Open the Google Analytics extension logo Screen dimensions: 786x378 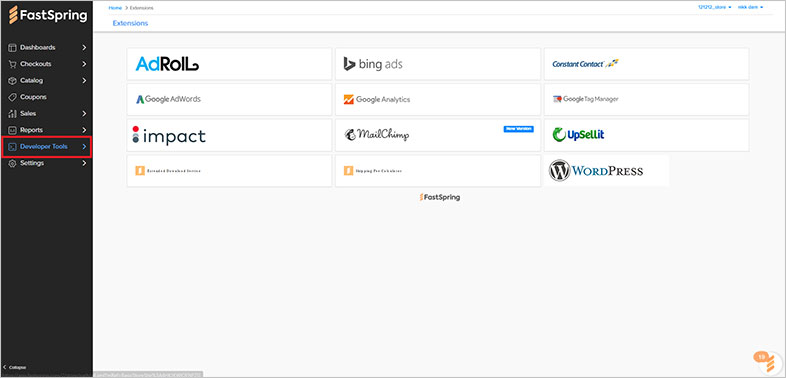[x=376, y=99]
